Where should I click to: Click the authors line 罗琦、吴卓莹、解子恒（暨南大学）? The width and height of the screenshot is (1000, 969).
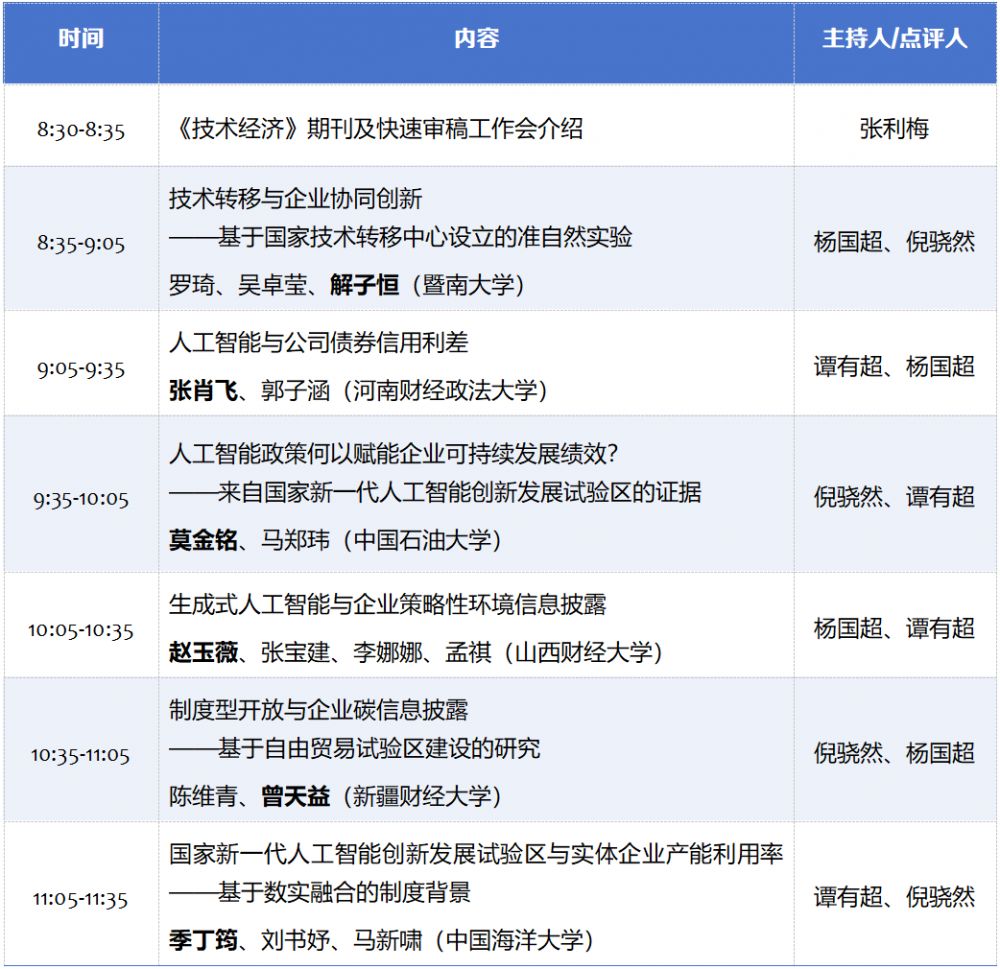(x=348, y=285)
